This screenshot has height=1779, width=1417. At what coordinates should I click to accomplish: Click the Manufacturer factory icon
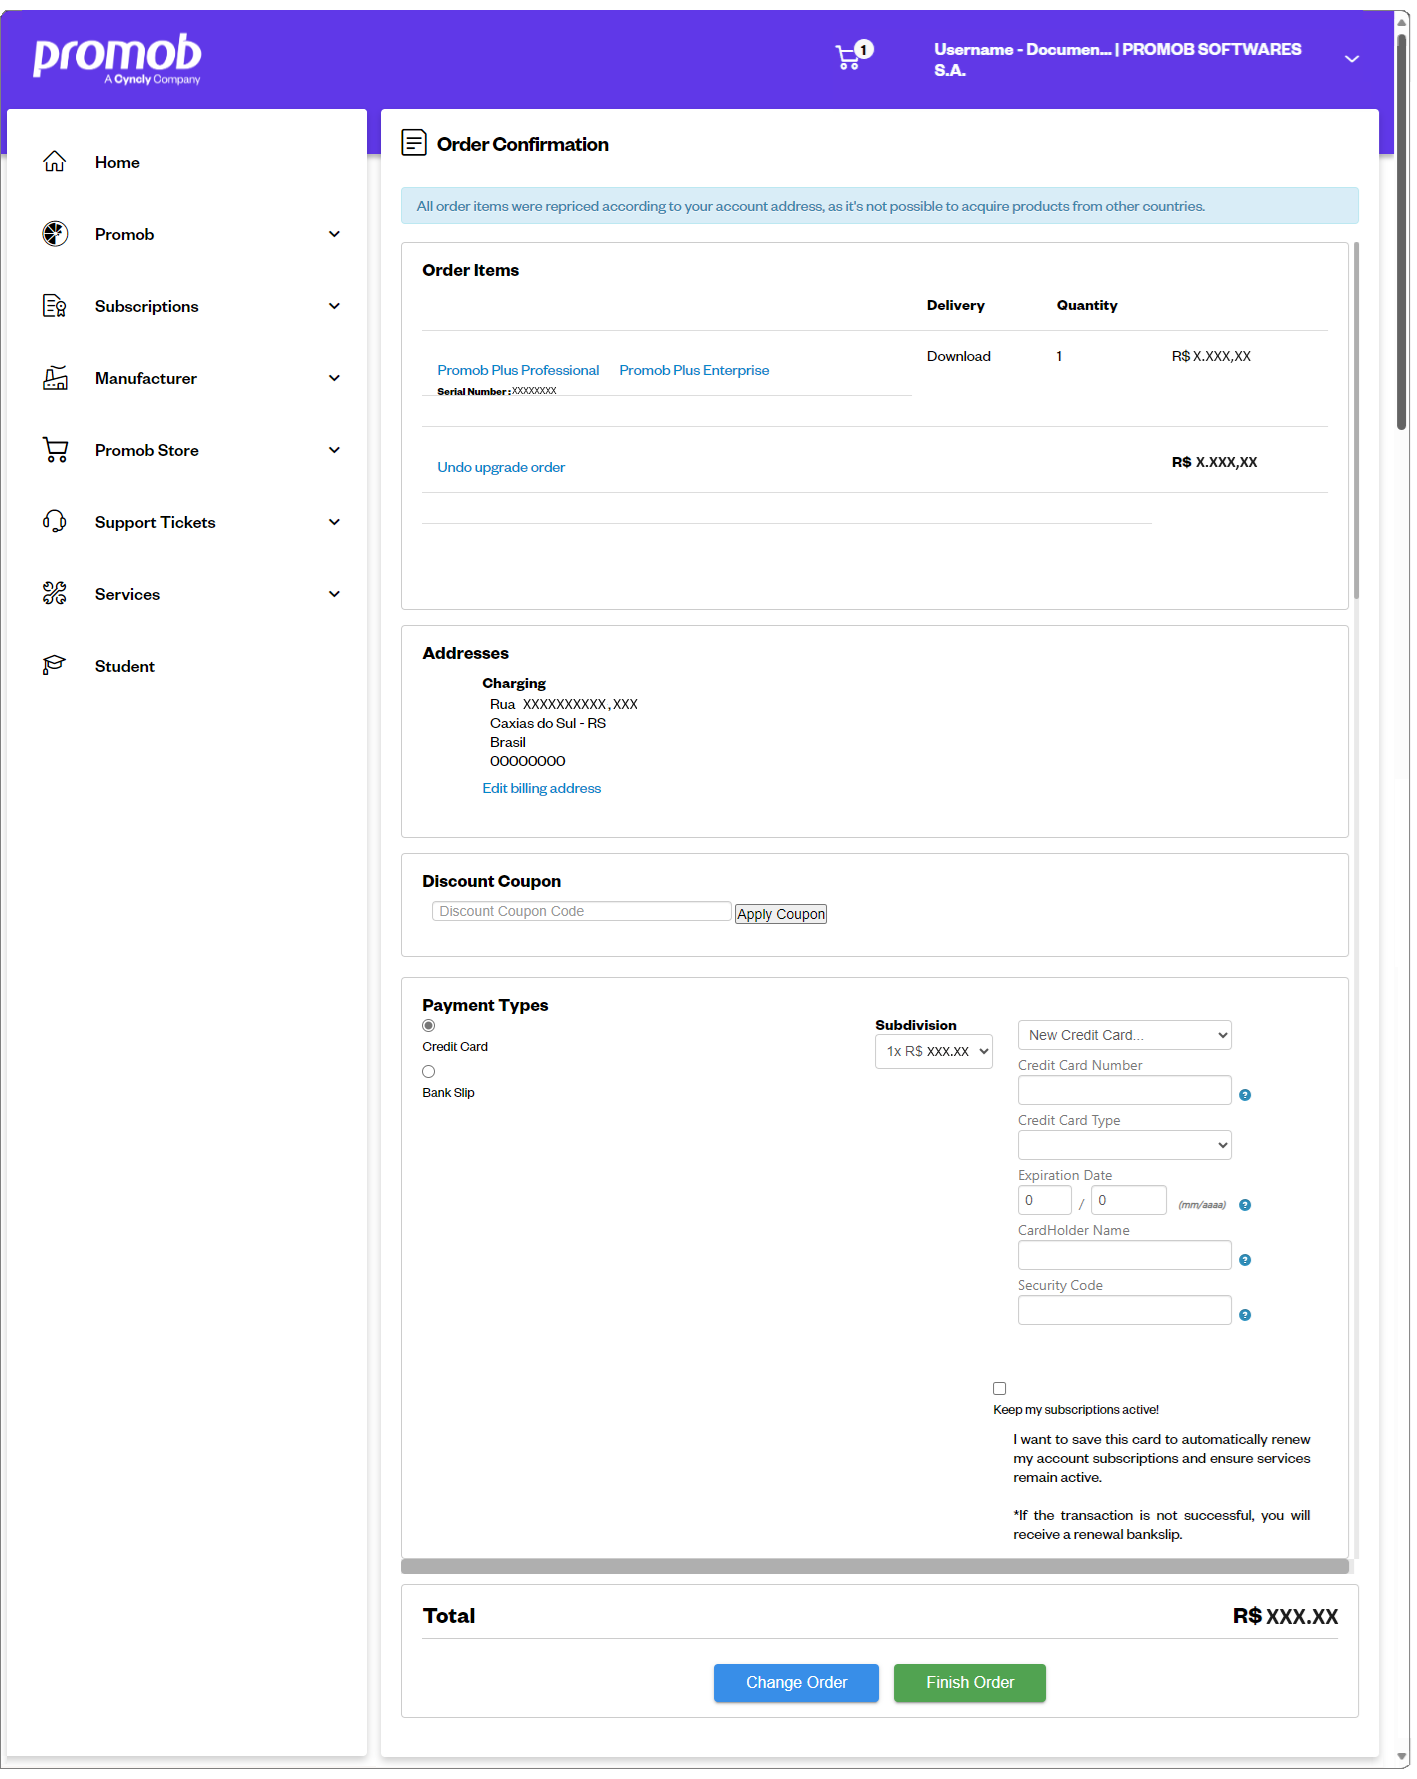pyautogui.click(x=55, y=377)
